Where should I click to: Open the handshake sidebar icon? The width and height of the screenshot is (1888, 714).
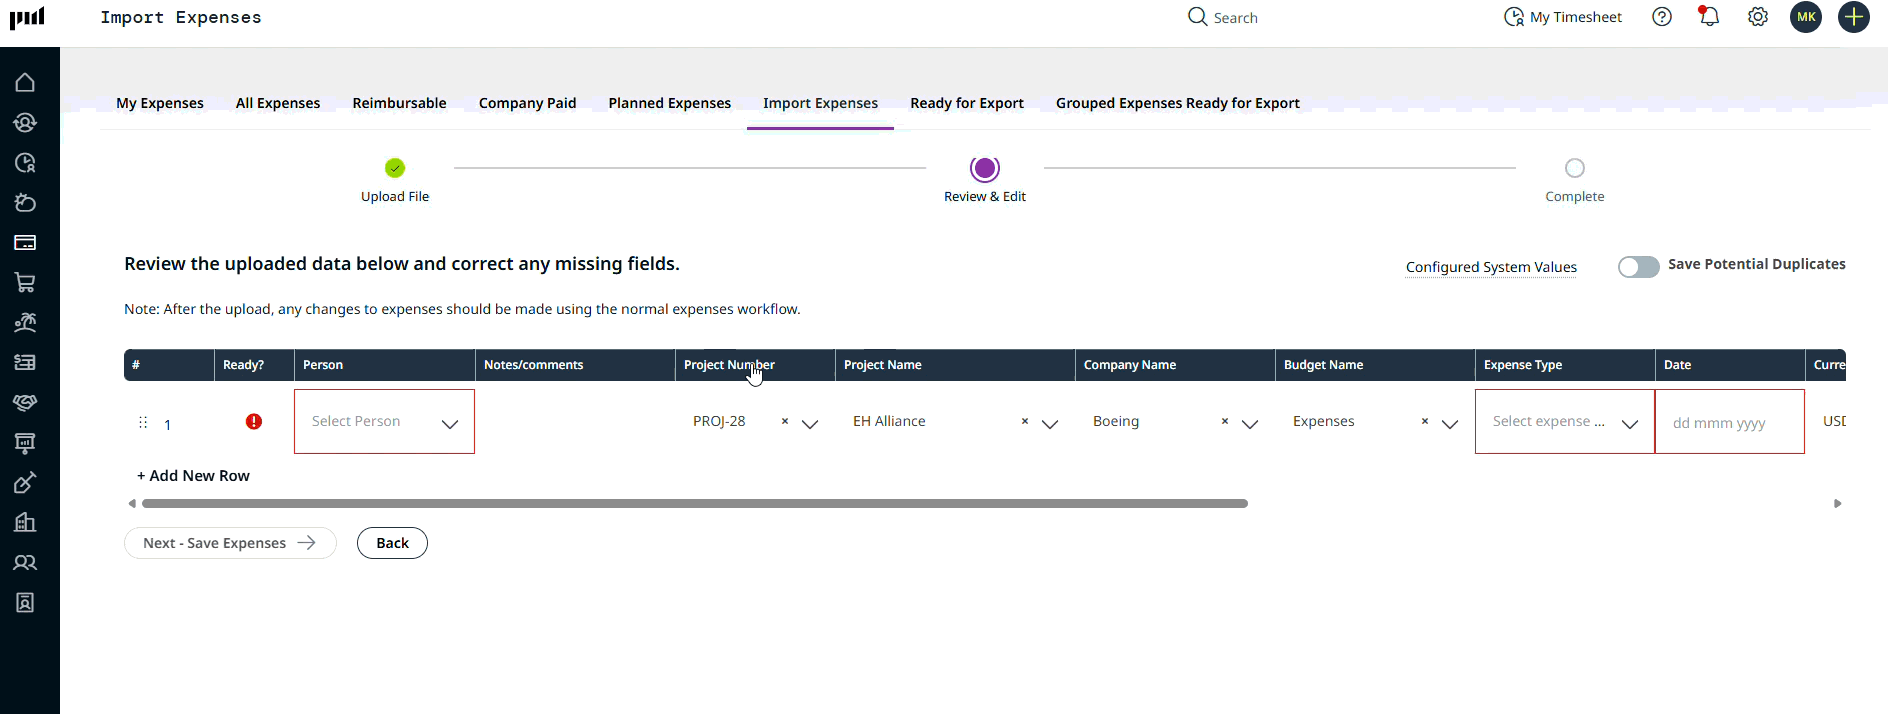click(x=25, y=403)
